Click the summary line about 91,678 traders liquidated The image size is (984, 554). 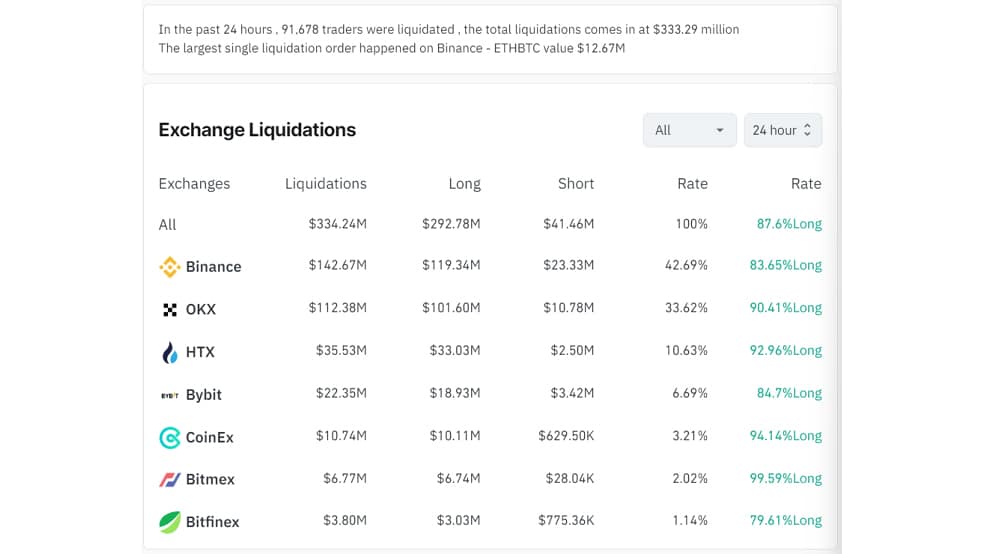(x=449, y=29)
